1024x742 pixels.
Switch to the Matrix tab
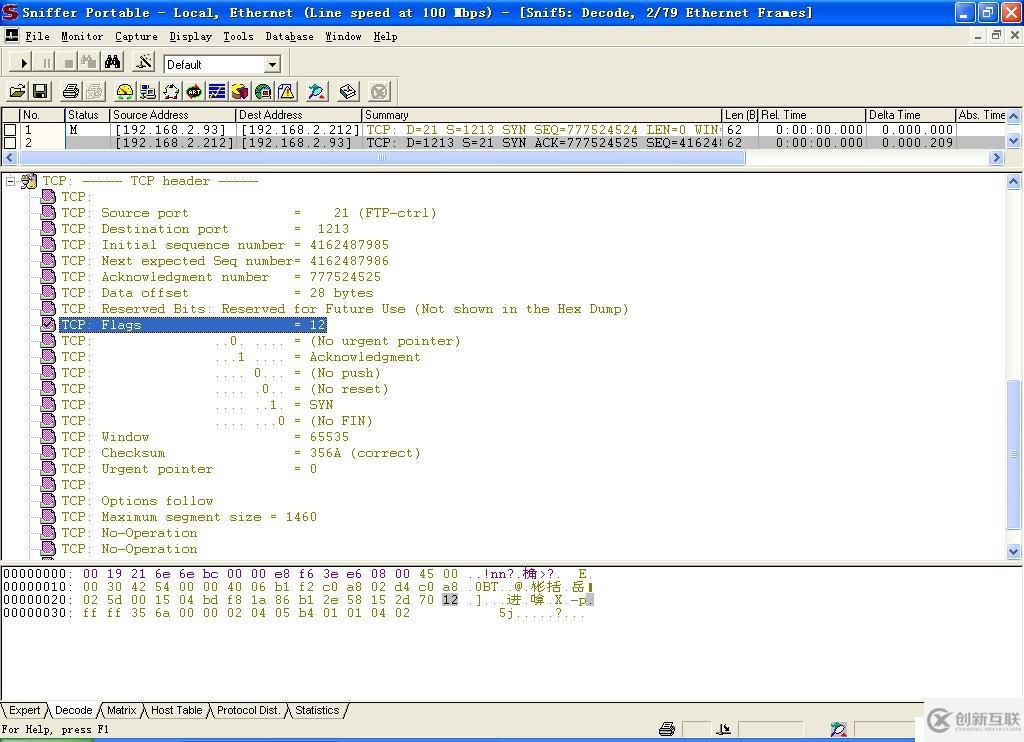tap(121, 710)
